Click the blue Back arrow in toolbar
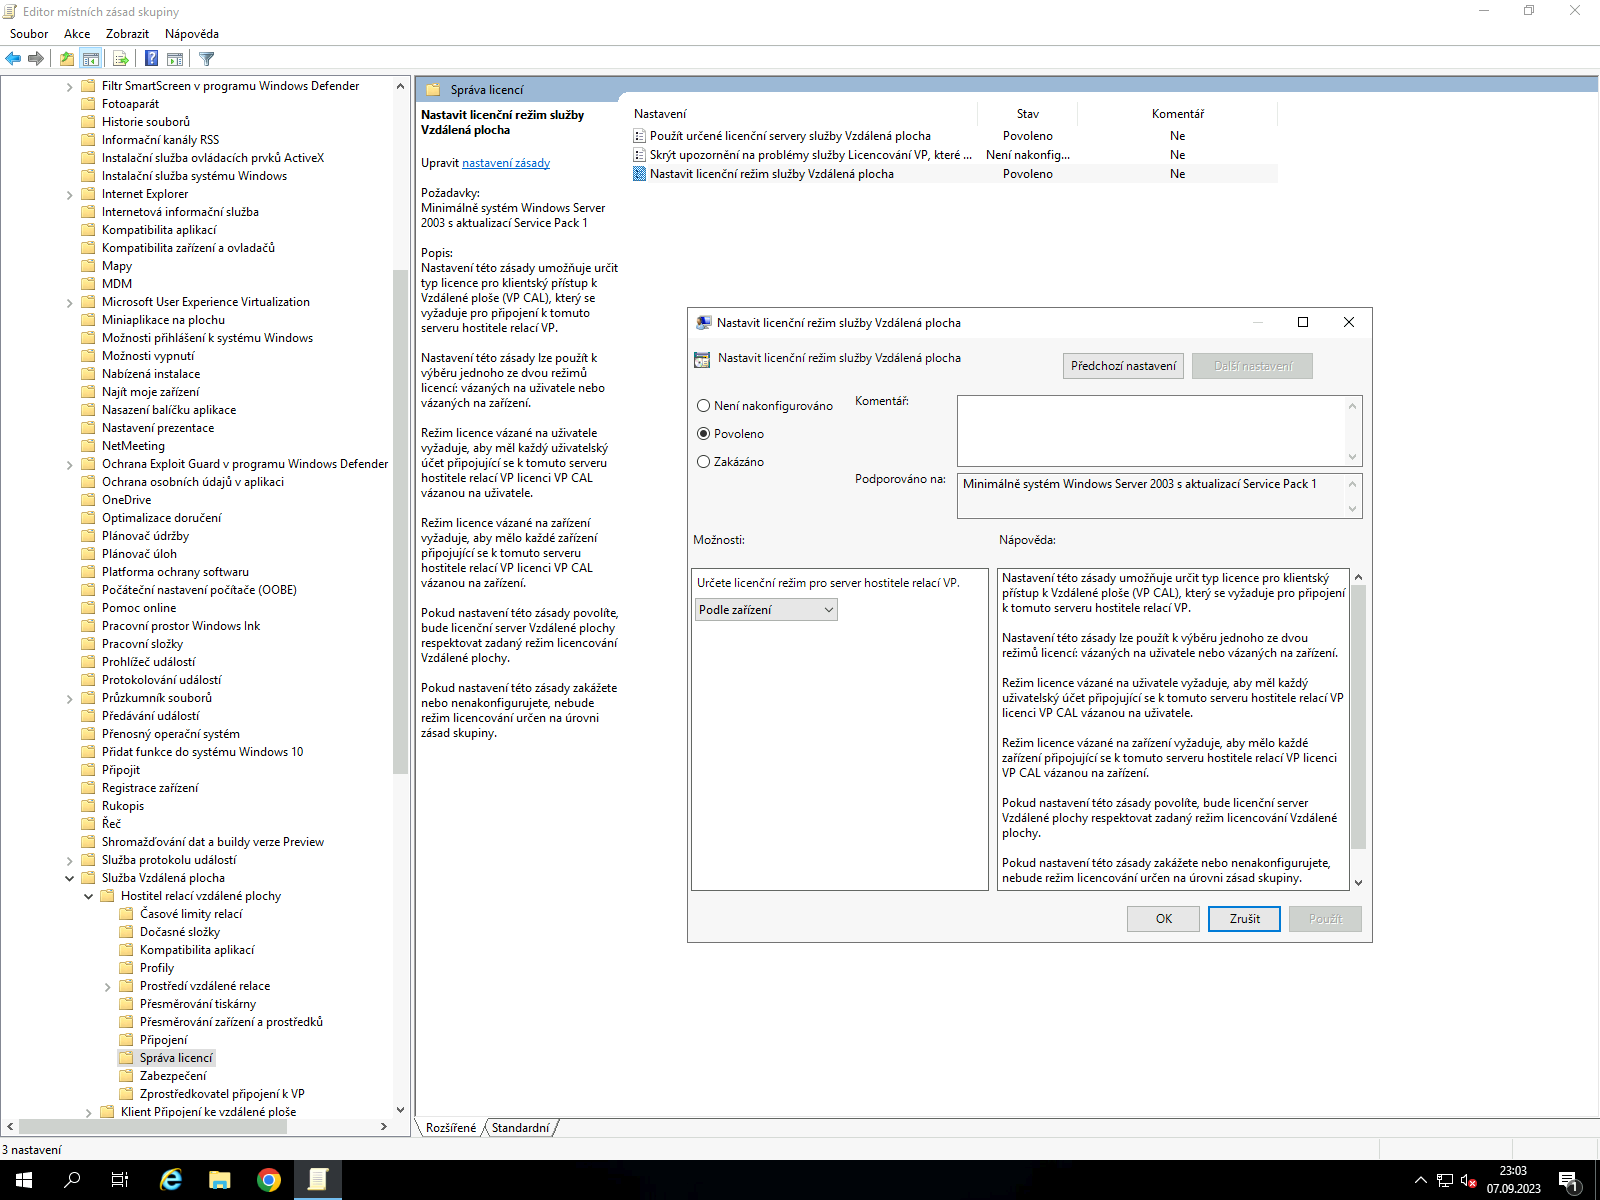1600x1200 pixels. pos(13,59)
